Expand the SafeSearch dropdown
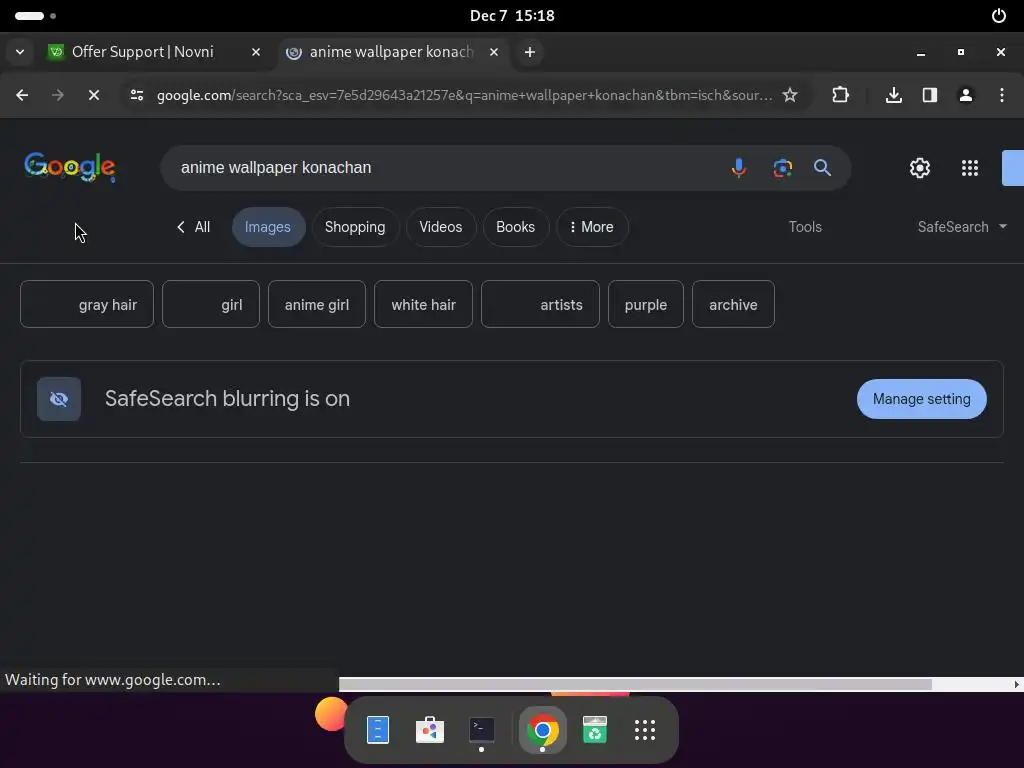This screenshot has width=1024, height=768. point(962,227)
